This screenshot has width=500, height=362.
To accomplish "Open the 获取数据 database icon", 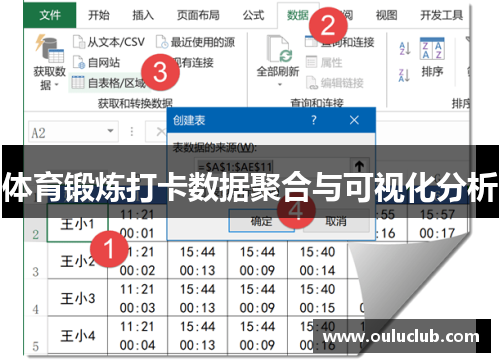I will (x=50, y=48).
